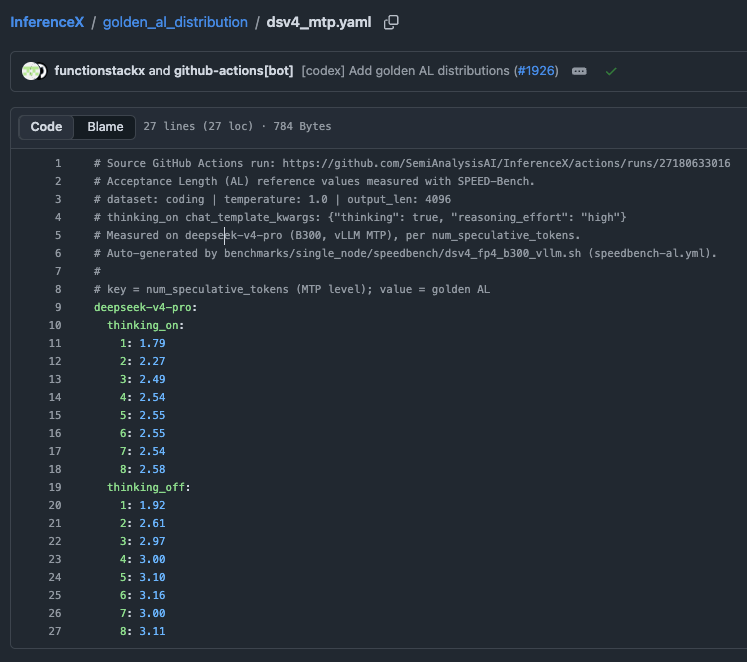Click the 2.54 value on line 14

(x=152, y=397)
